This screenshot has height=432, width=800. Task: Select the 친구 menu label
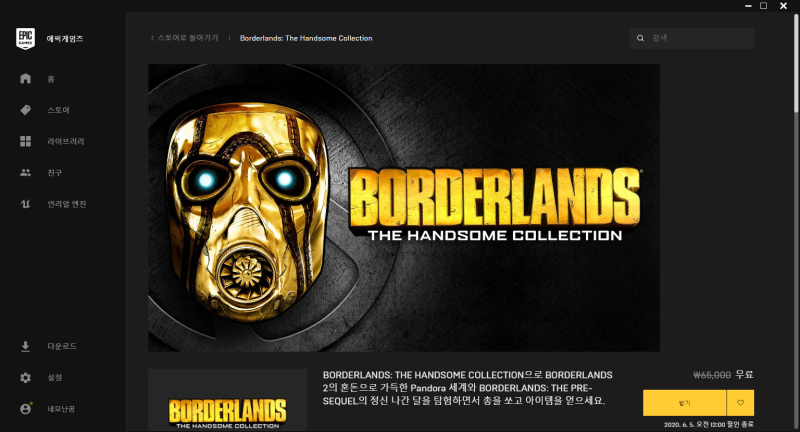click(55, 173)
